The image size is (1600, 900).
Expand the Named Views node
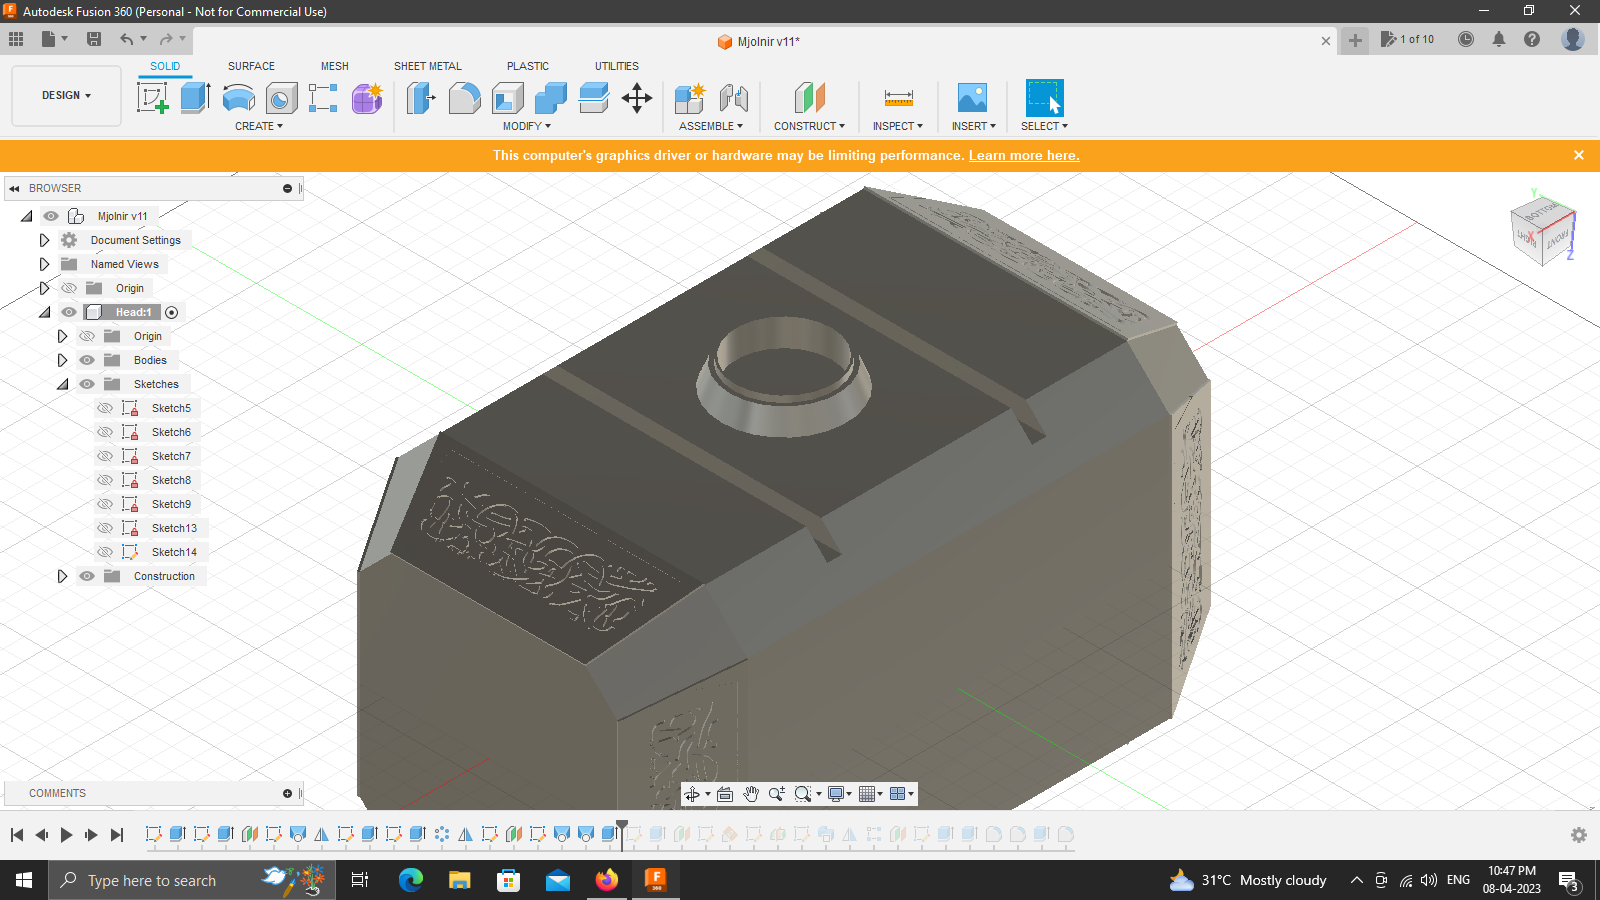[44, 264]
